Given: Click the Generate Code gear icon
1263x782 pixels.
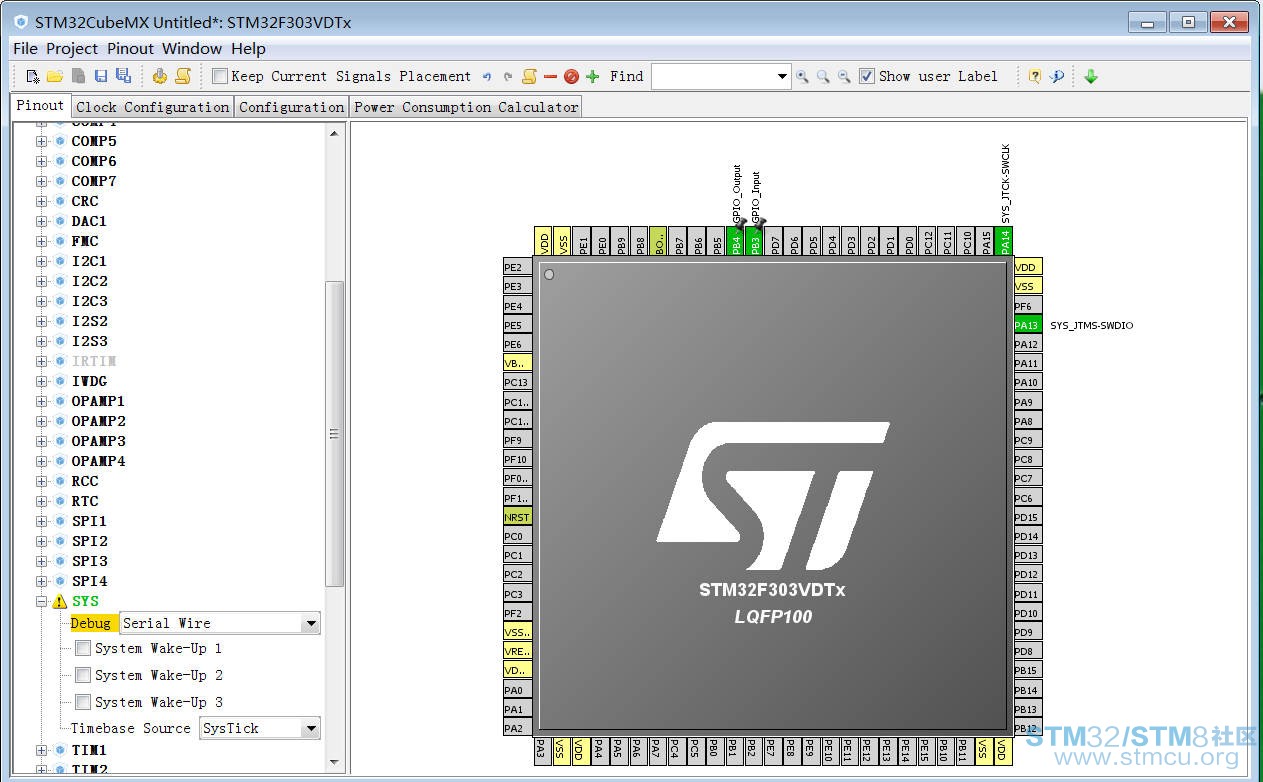Looking at the screenshot, I should (160, 76).
